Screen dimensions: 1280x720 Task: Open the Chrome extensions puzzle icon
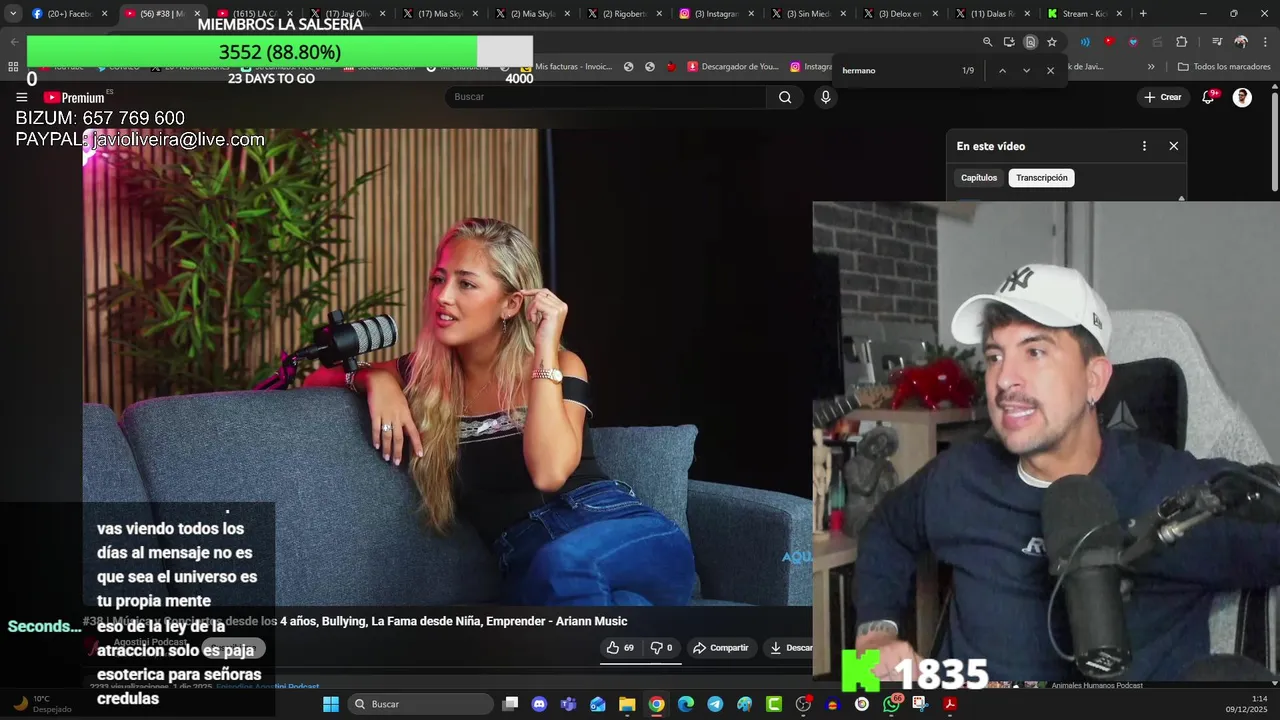pyautogui.click(x=1181, y=42)
